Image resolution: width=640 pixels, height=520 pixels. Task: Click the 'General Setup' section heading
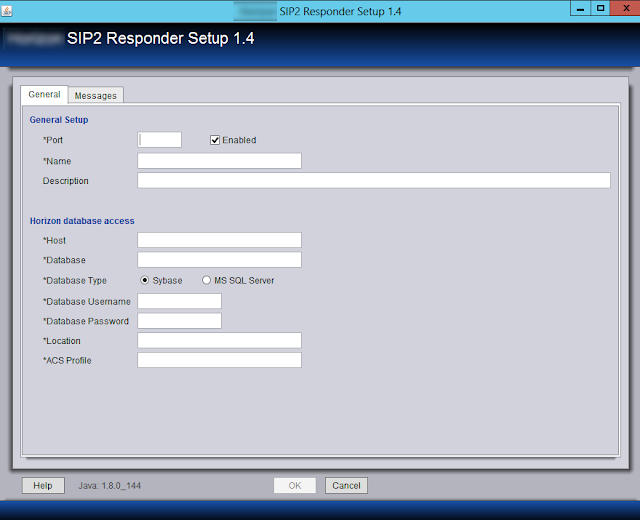pos(59,120)
